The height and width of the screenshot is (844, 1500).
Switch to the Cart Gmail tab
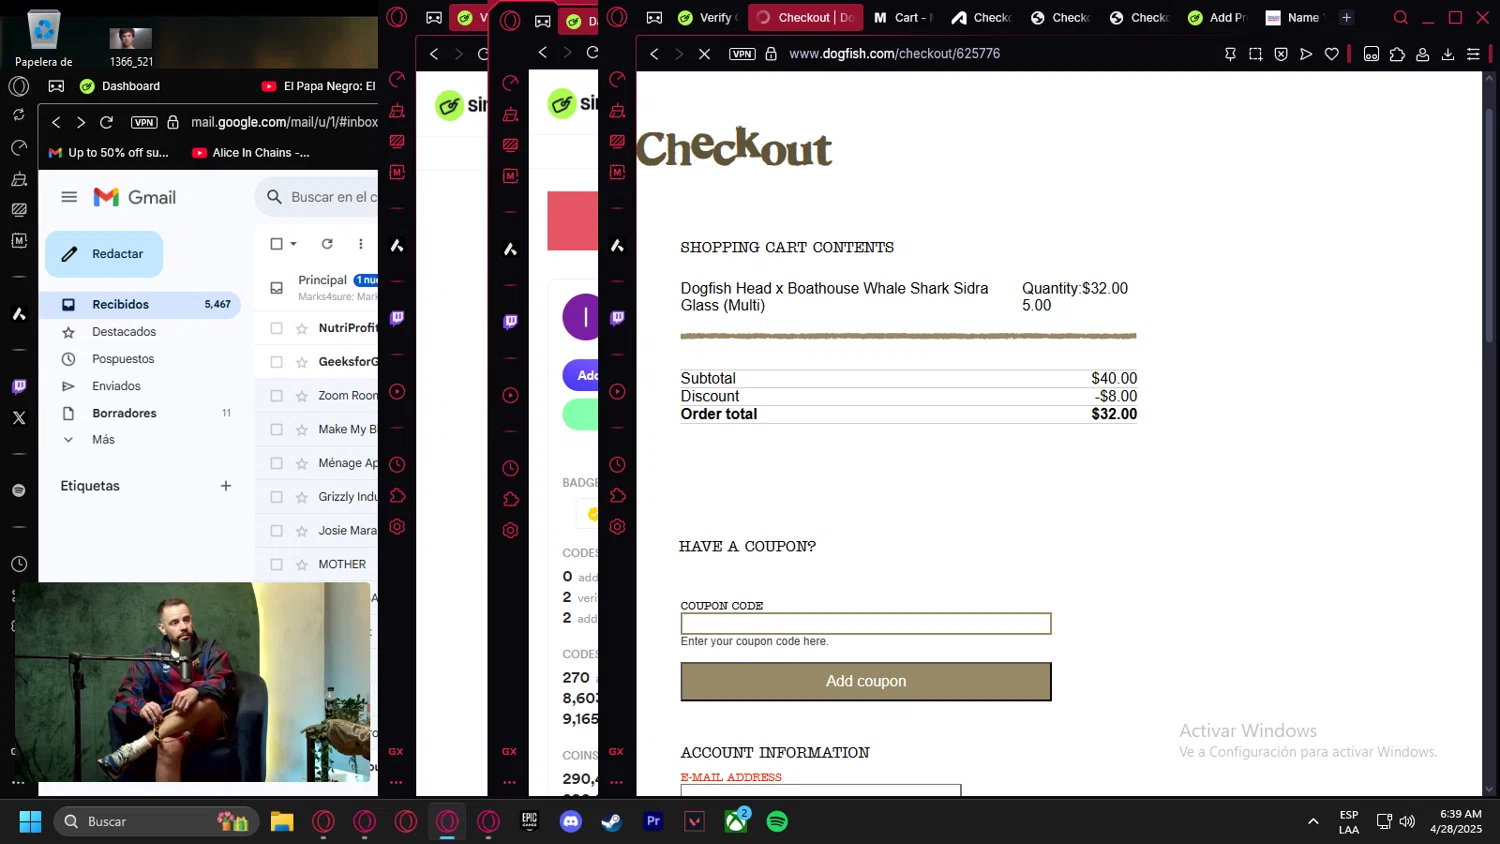point(903,18)
